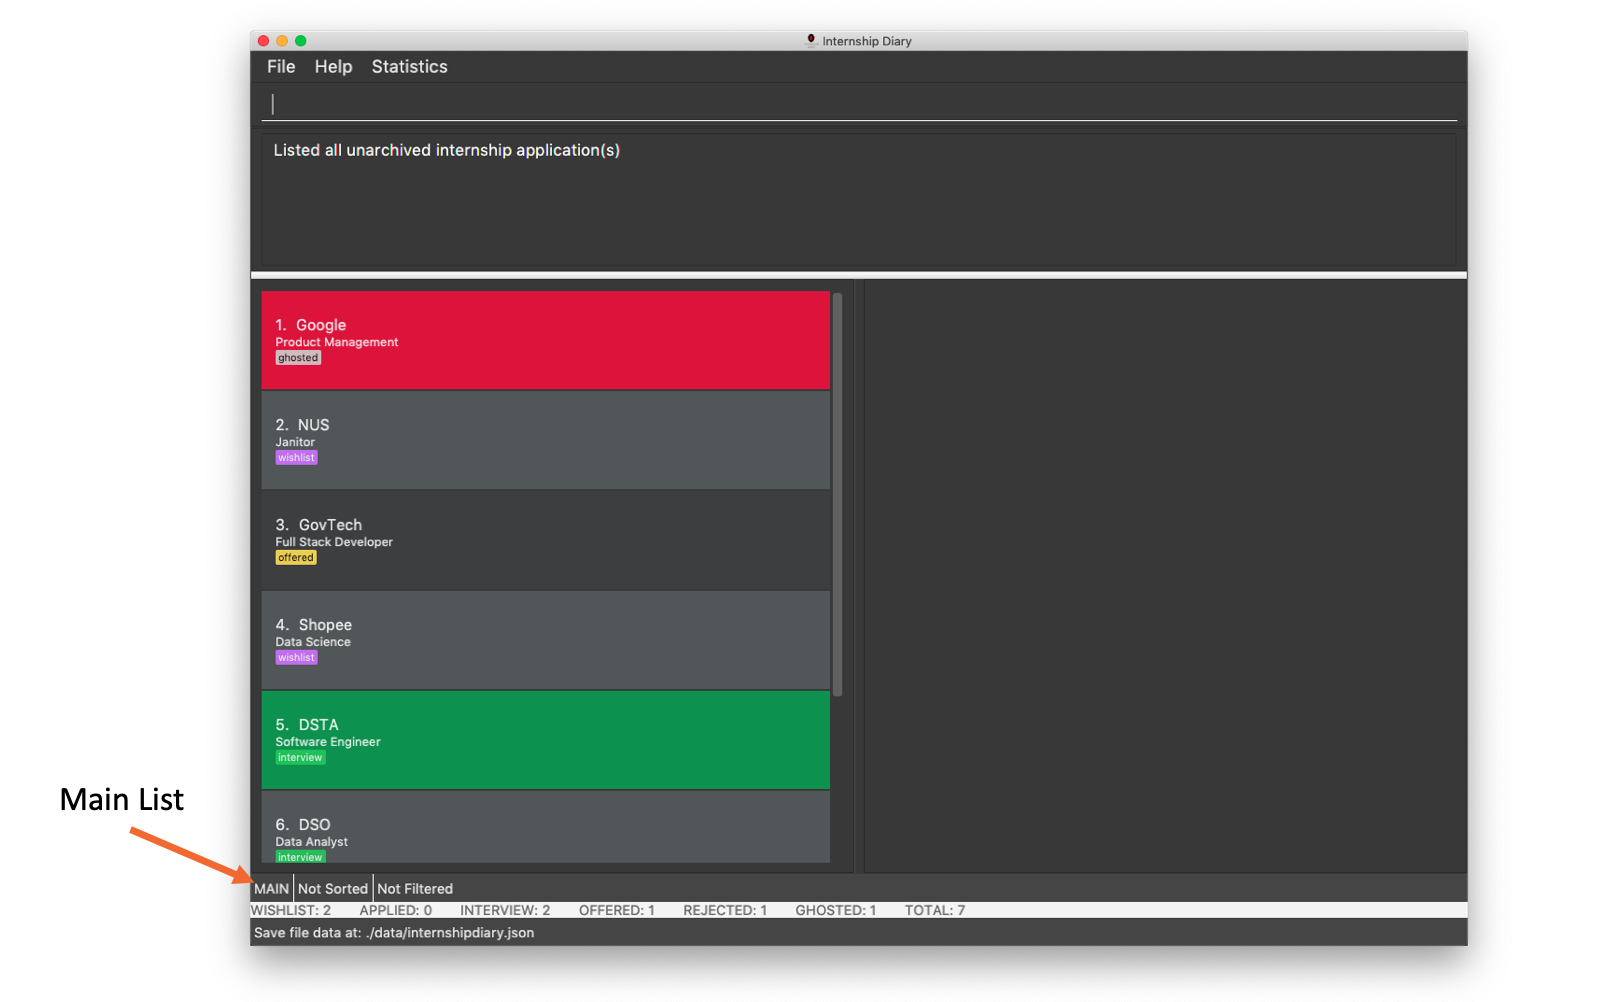Select the DSO Data Analyst card
The image size is (1597, 1002).
[545, 827]
